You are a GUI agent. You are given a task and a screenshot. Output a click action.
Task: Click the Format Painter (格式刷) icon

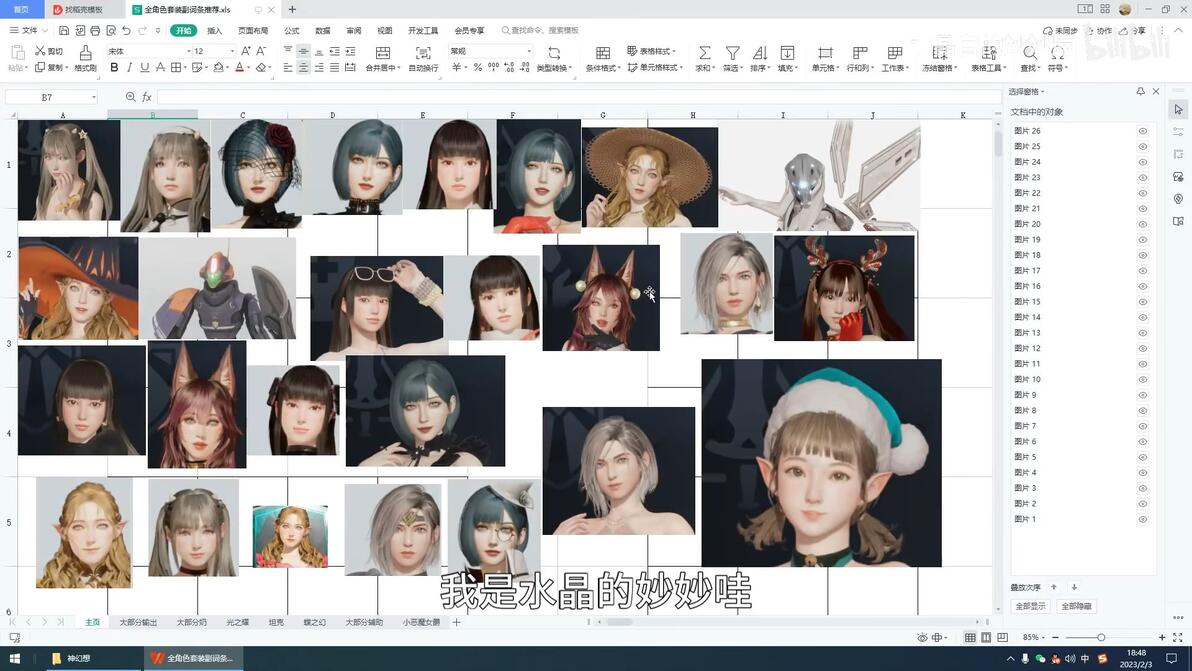tap(85, 52)
